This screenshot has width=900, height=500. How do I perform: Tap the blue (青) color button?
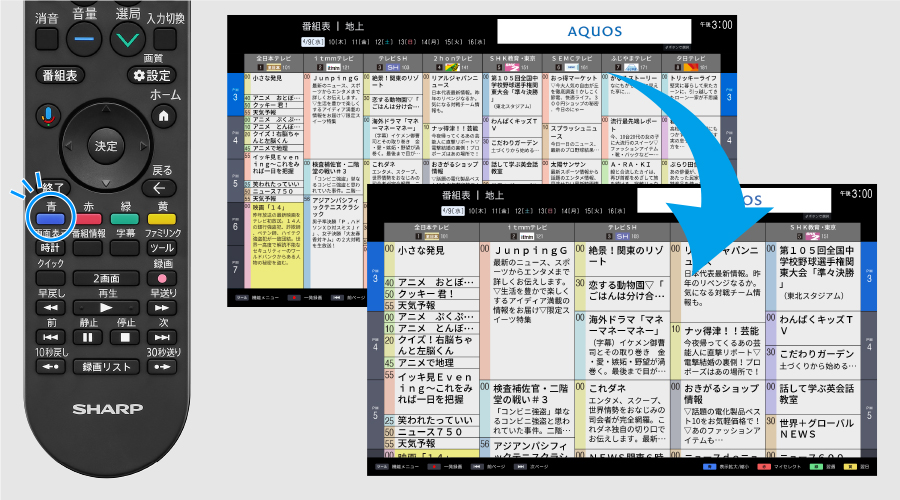[x=51, y=219]
